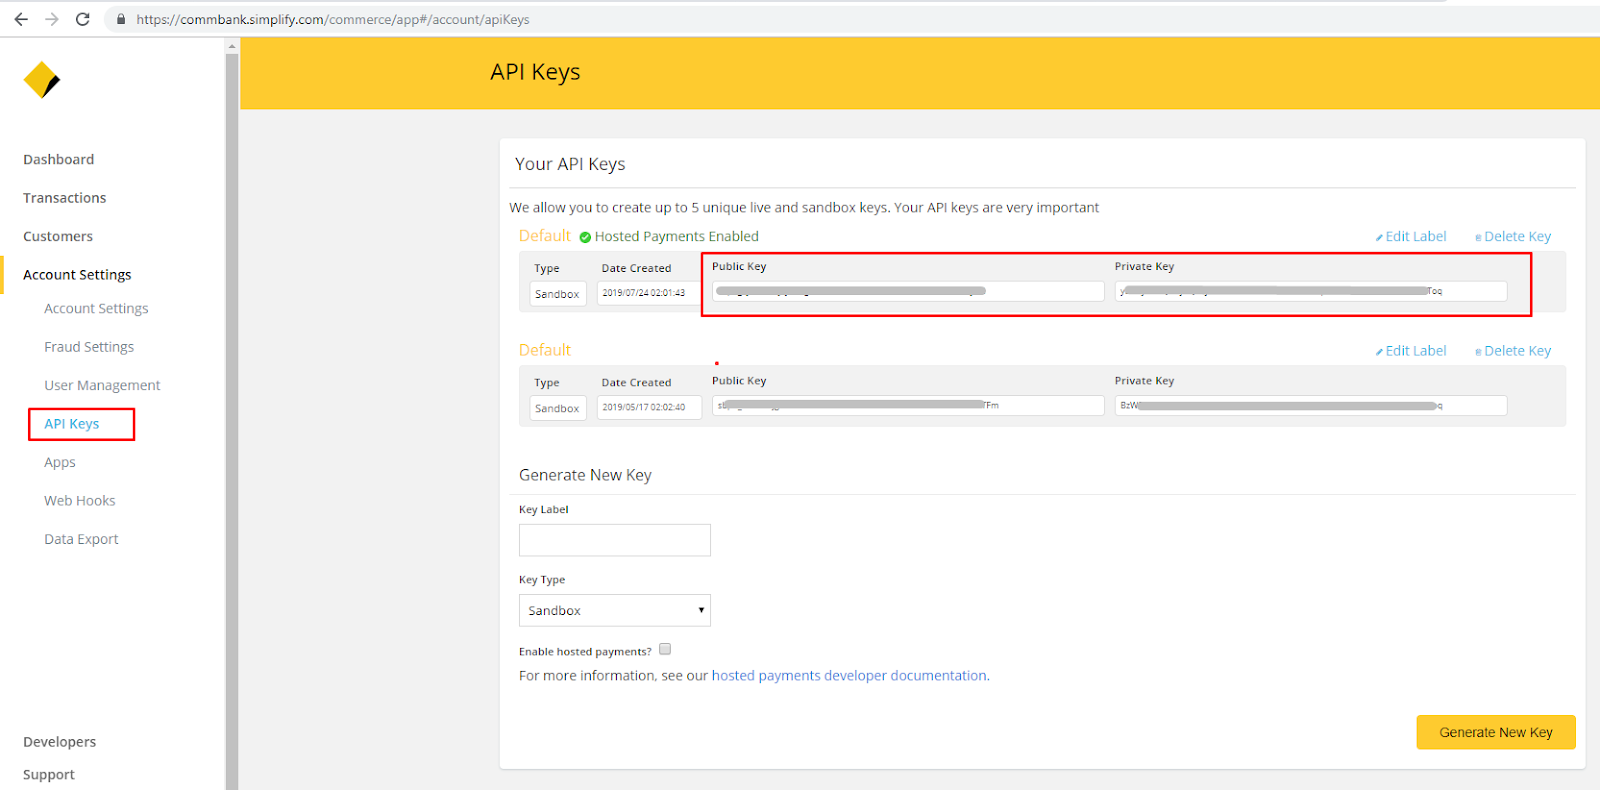Open Data Export sub-item
The height and width of the screenshot is (790, 1600).
coord(81,539)
